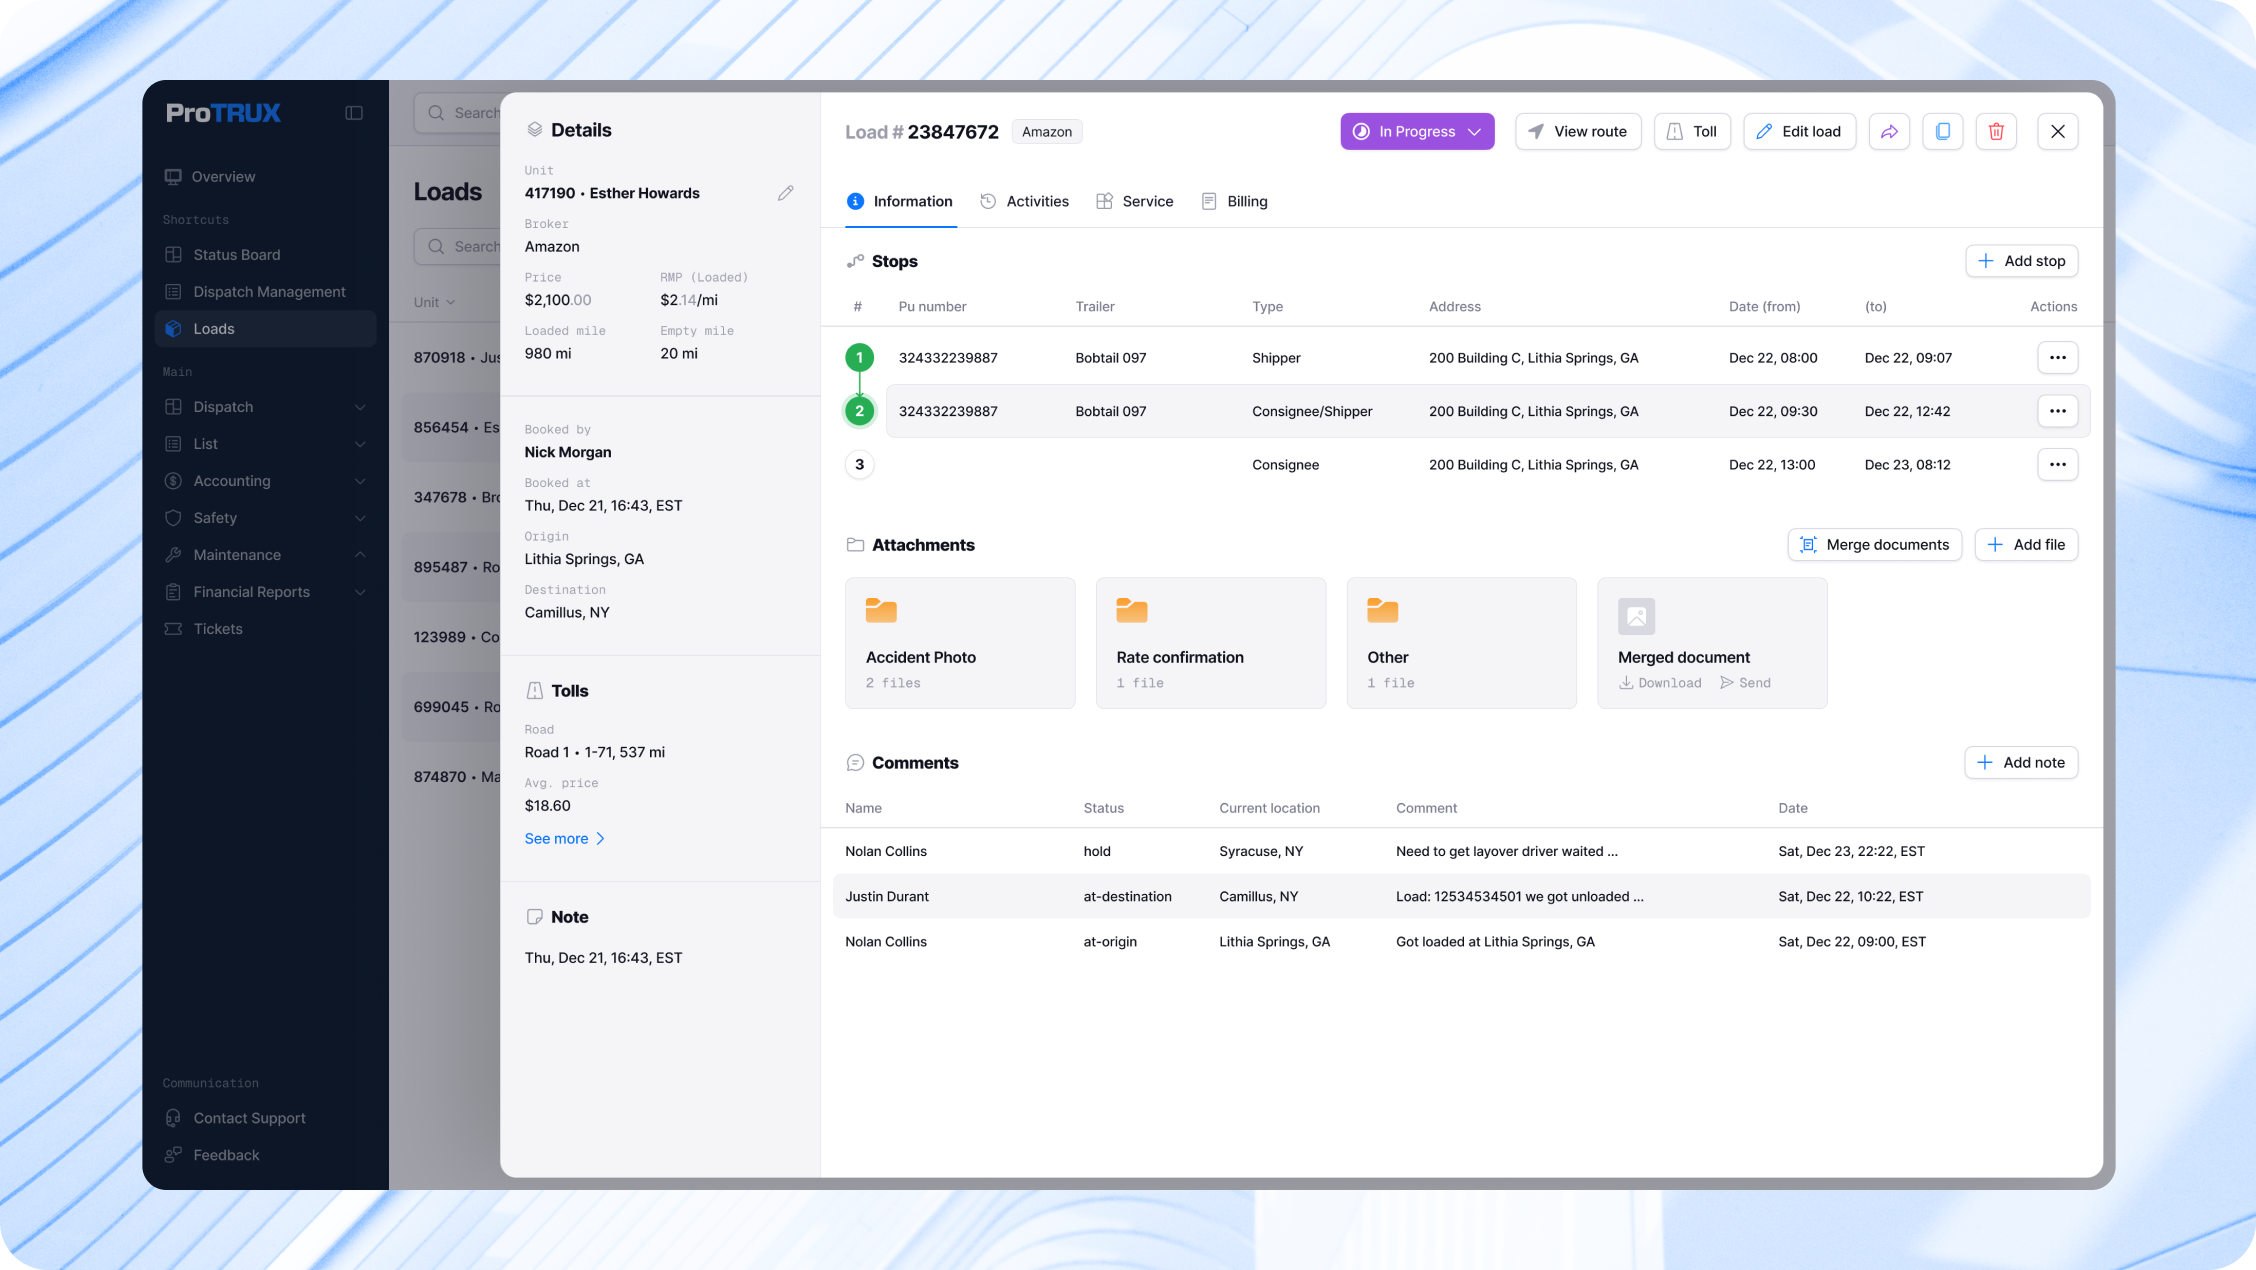Send the merged document

click(1745, 683)
